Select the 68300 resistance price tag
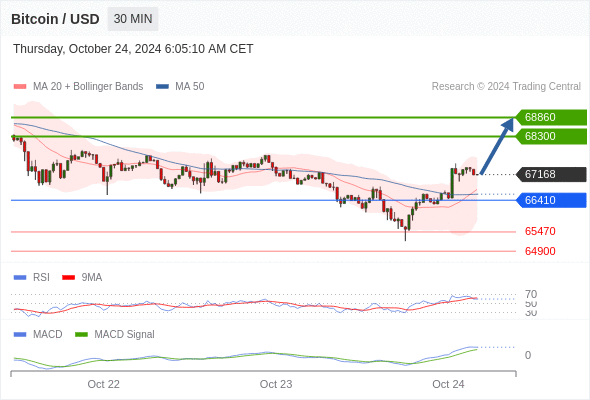The width and height of the screenshot is (590, 400). tap(550, 136)
